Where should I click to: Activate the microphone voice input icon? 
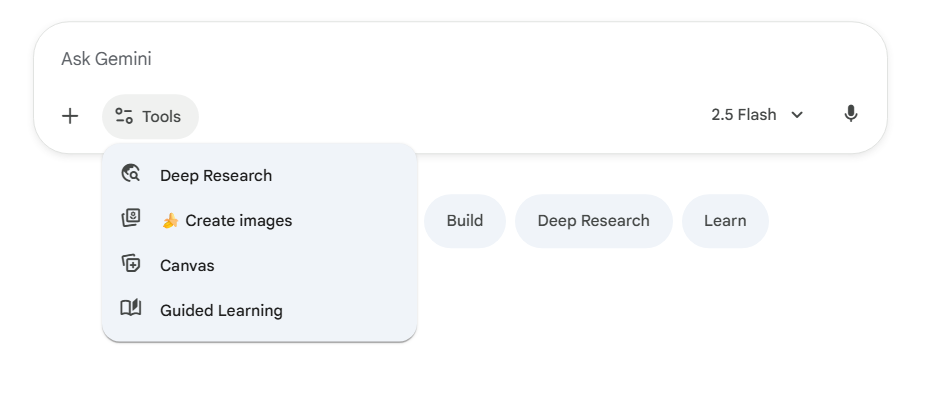click(851, 114)
